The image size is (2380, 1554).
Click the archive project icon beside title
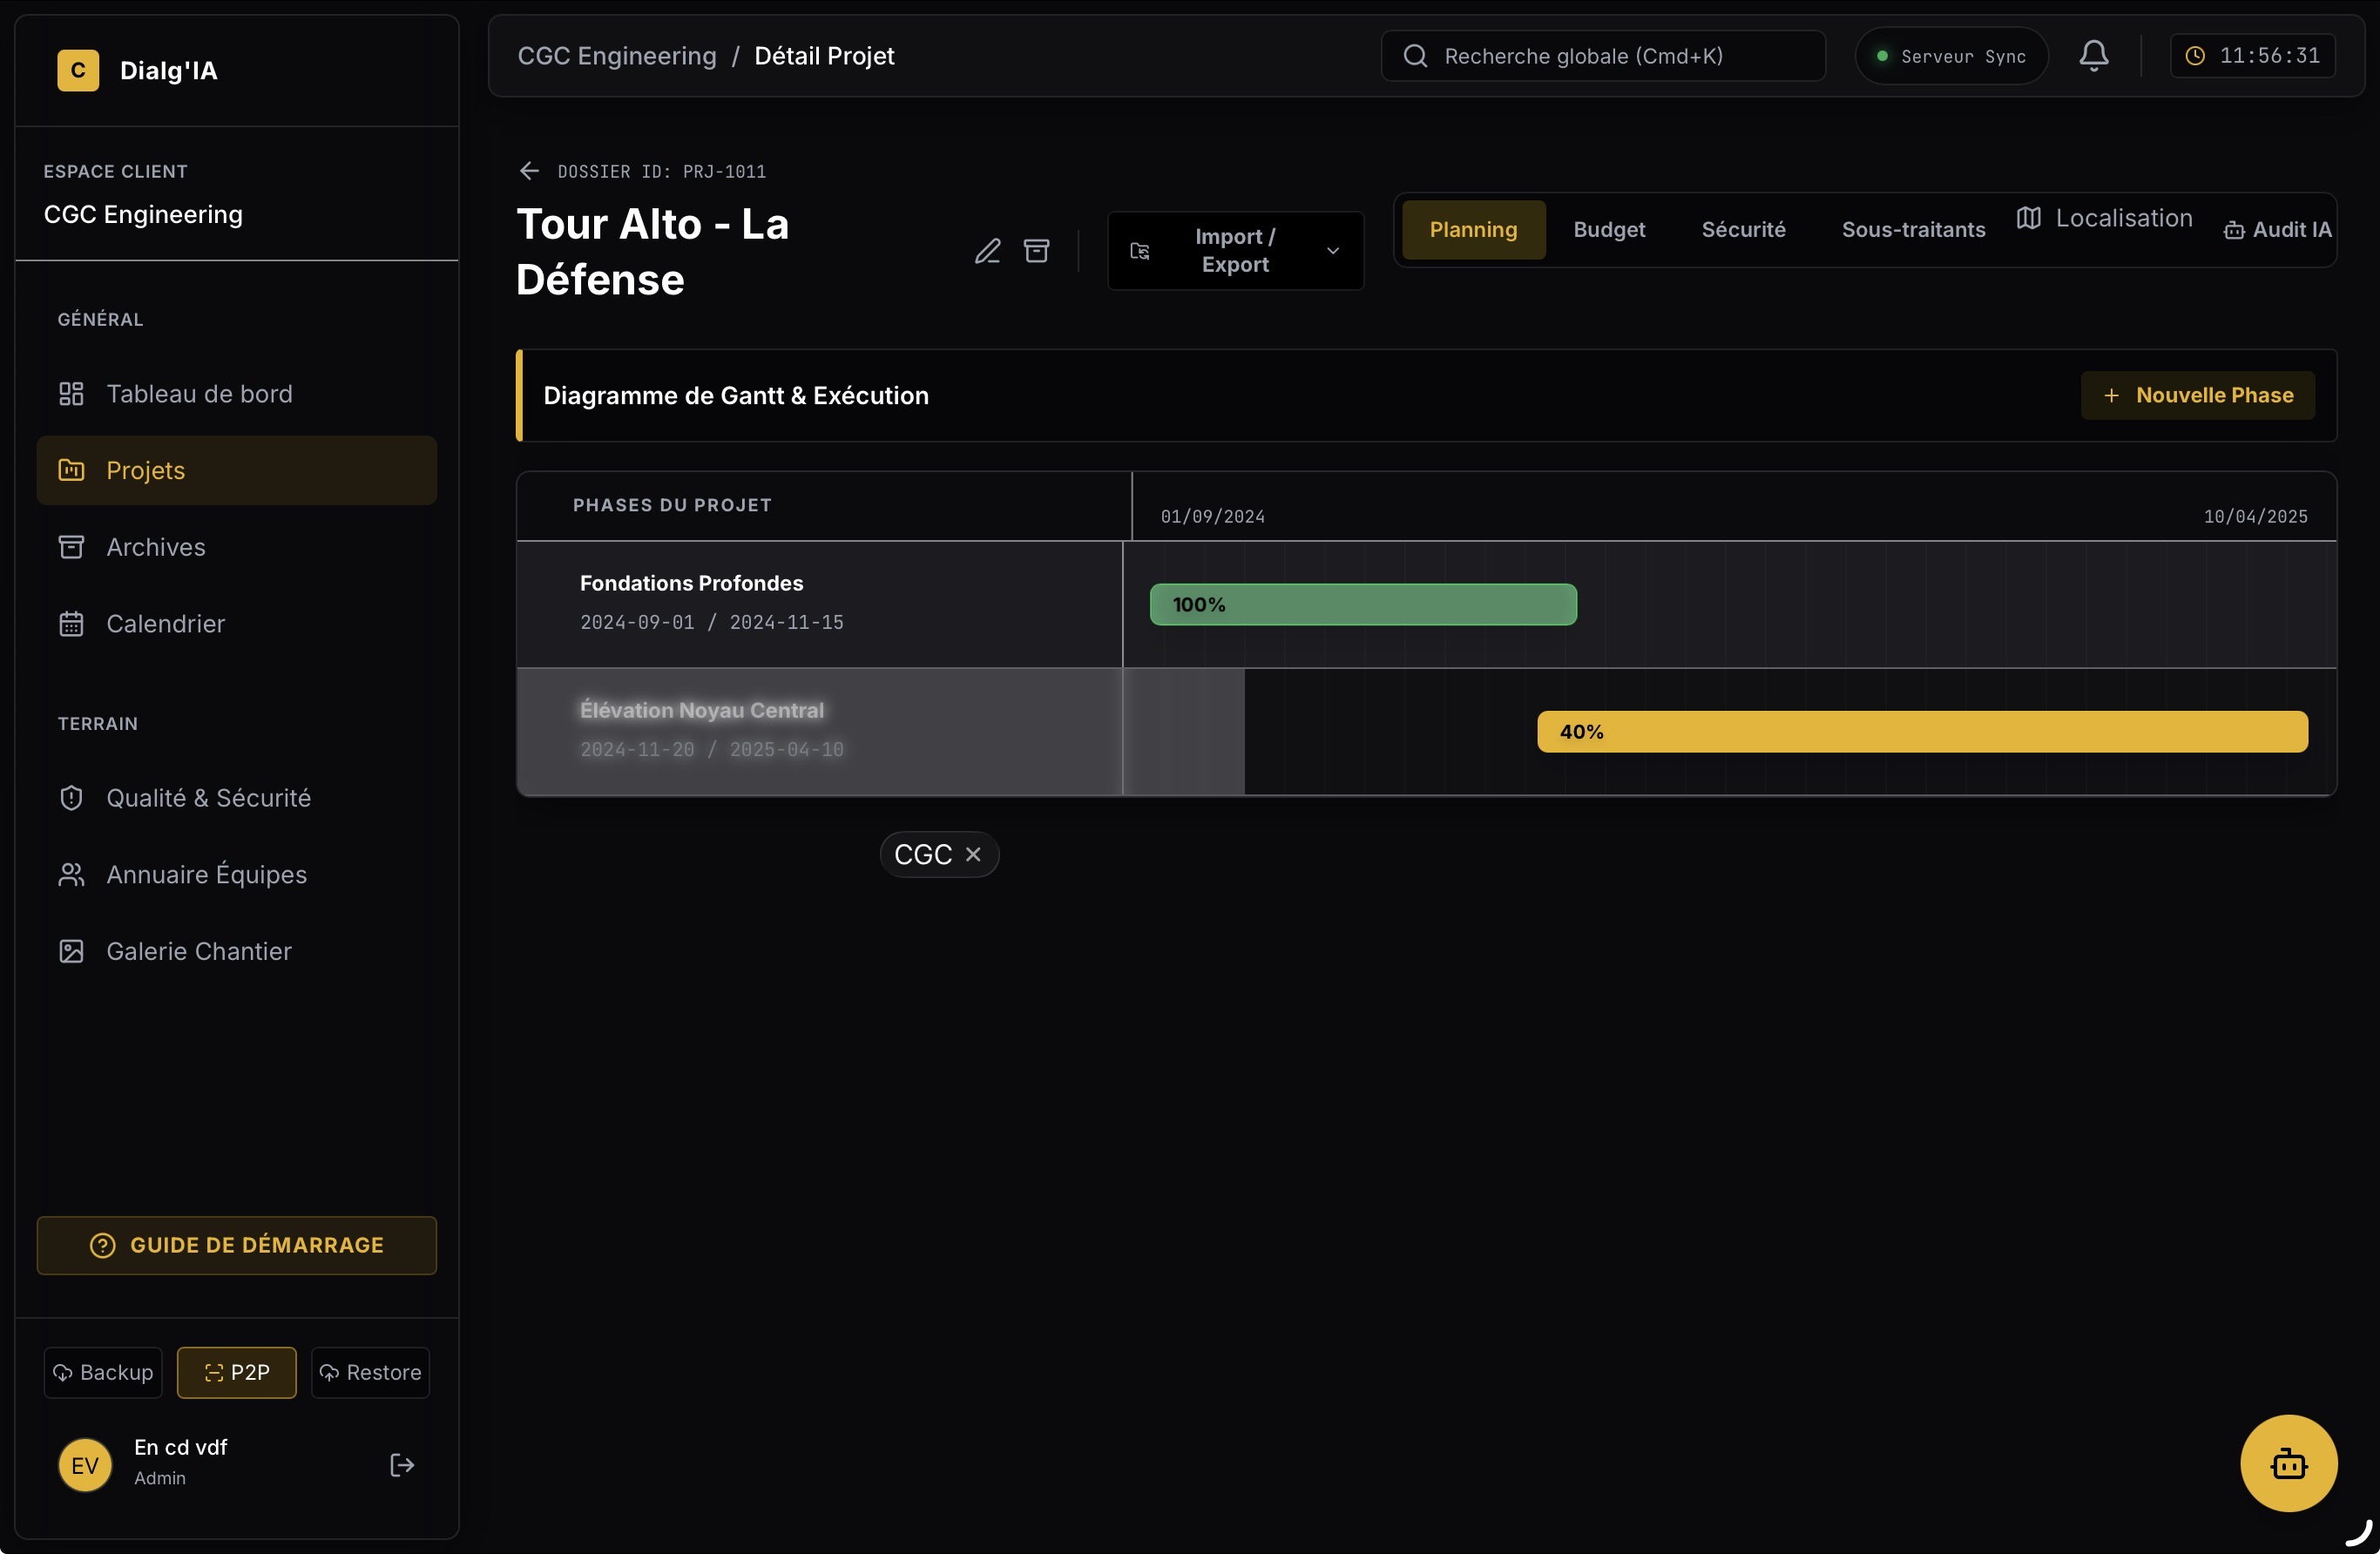(1036, 251)
